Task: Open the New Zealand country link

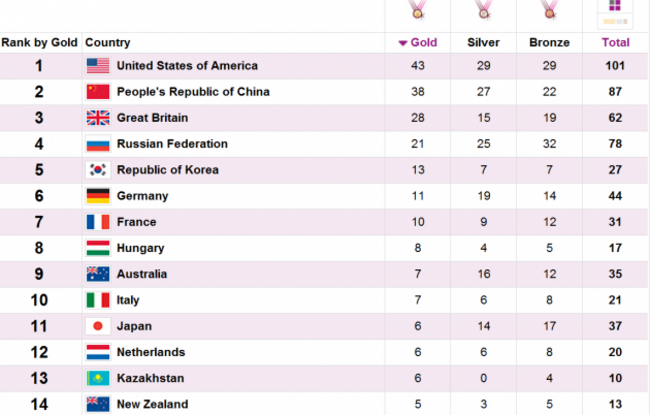Action: coord(151,404)
